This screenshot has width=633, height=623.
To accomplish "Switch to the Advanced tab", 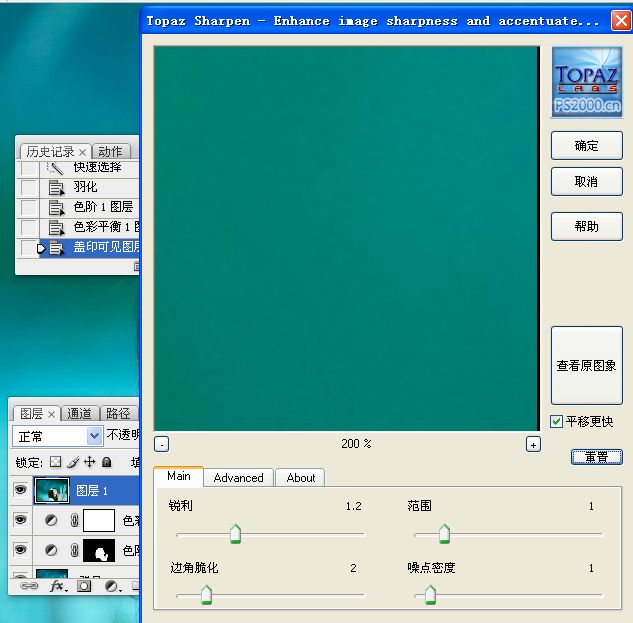I will pos(238,478).
